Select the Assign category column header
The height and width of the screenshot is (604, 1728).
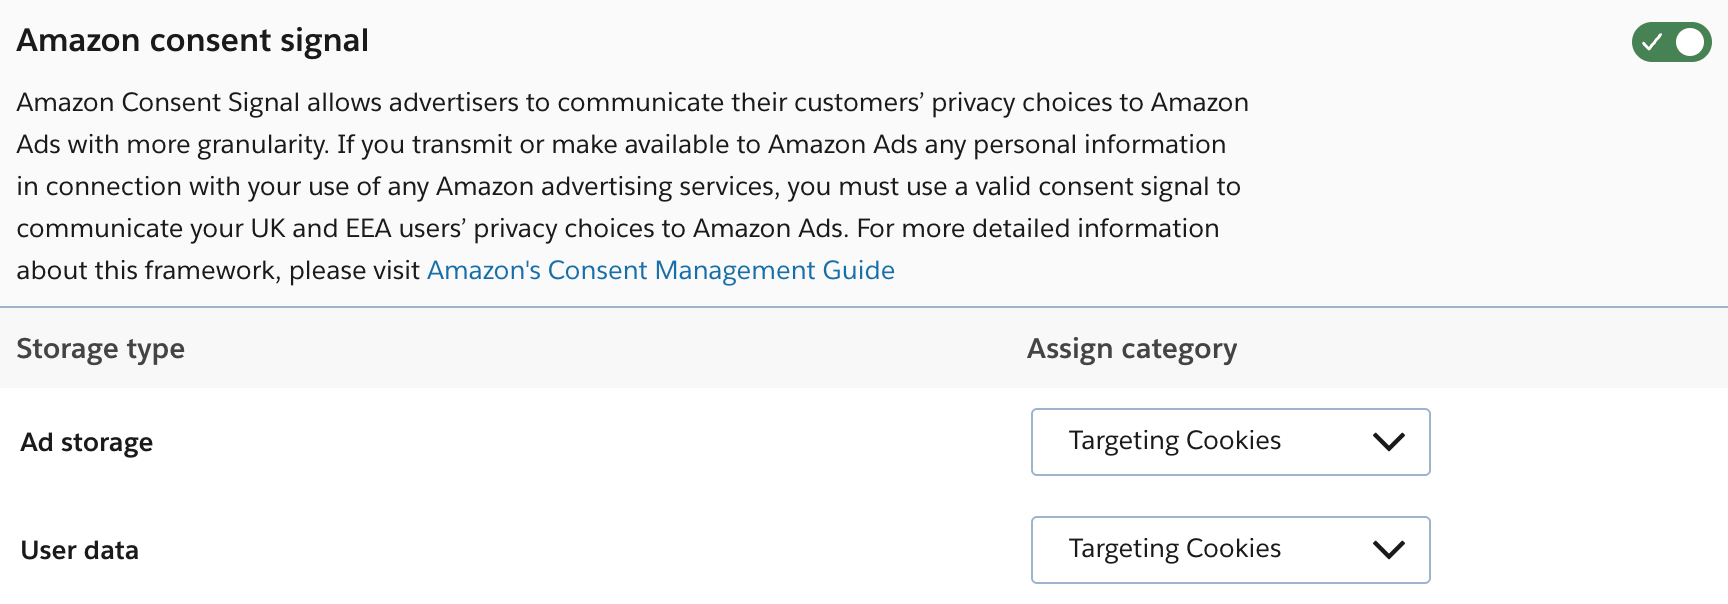(1132, 348)
